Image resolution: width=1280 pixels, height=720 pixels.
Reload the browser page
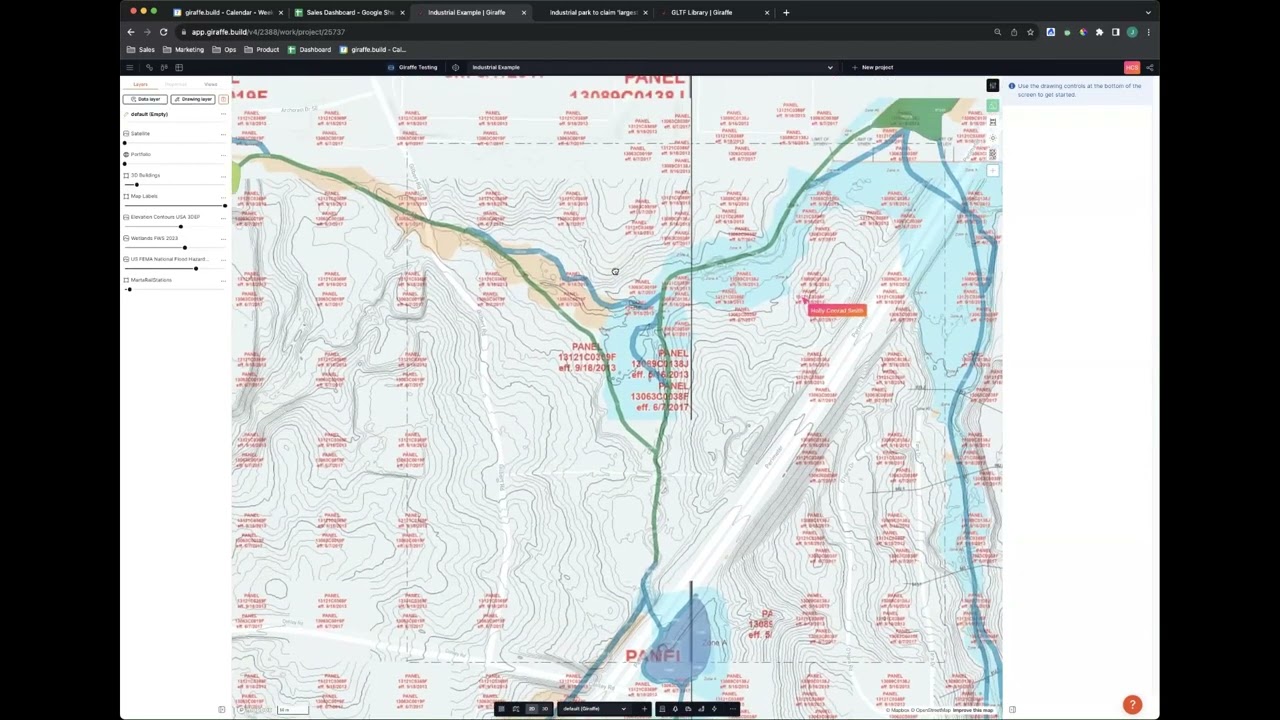pos(163,32)
